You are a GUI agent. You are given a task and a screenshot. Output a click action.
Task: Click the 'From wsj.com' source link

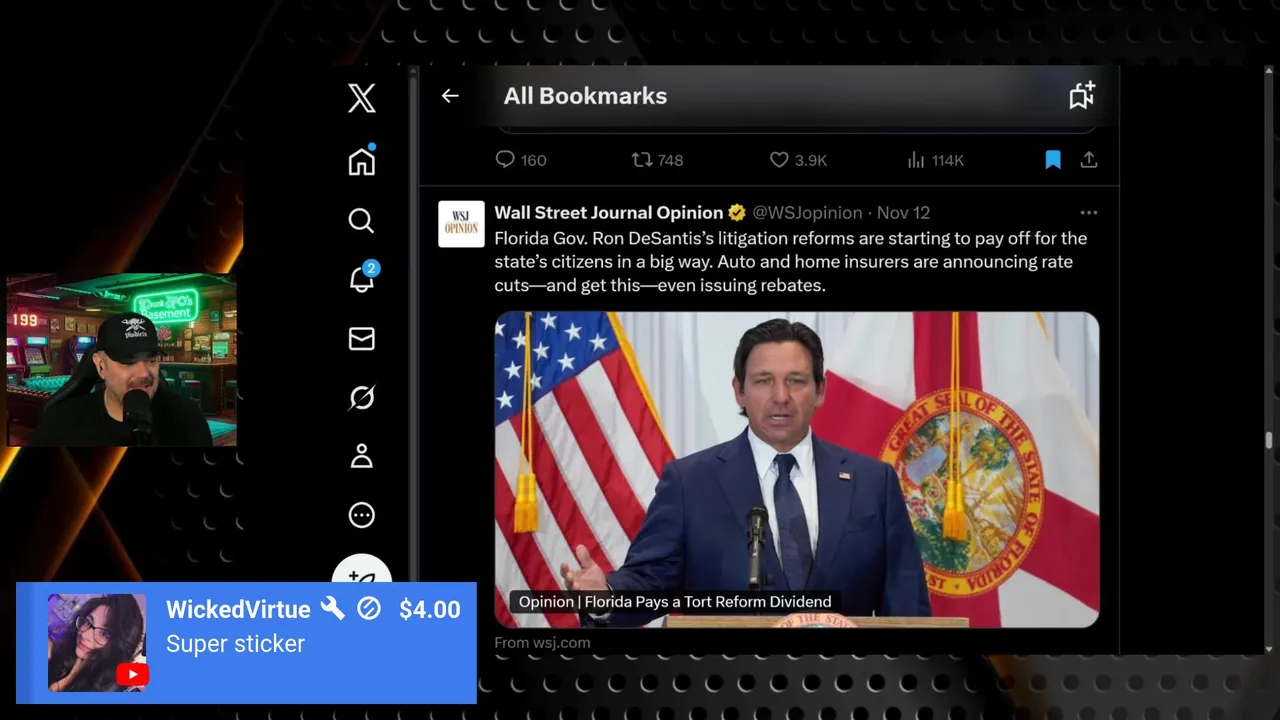(542, 642)
